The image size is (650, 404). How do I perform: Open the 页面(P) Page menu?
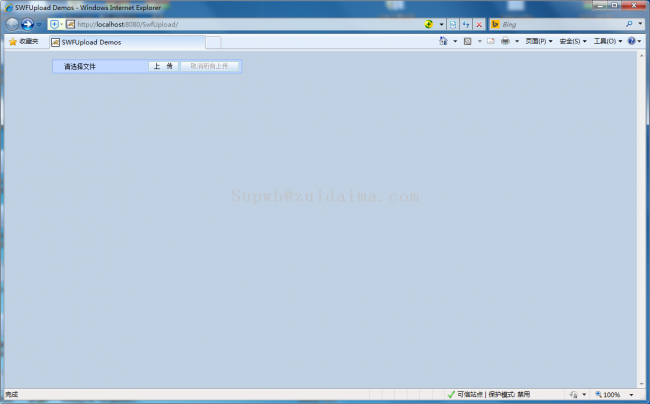[x=538, y=42]
